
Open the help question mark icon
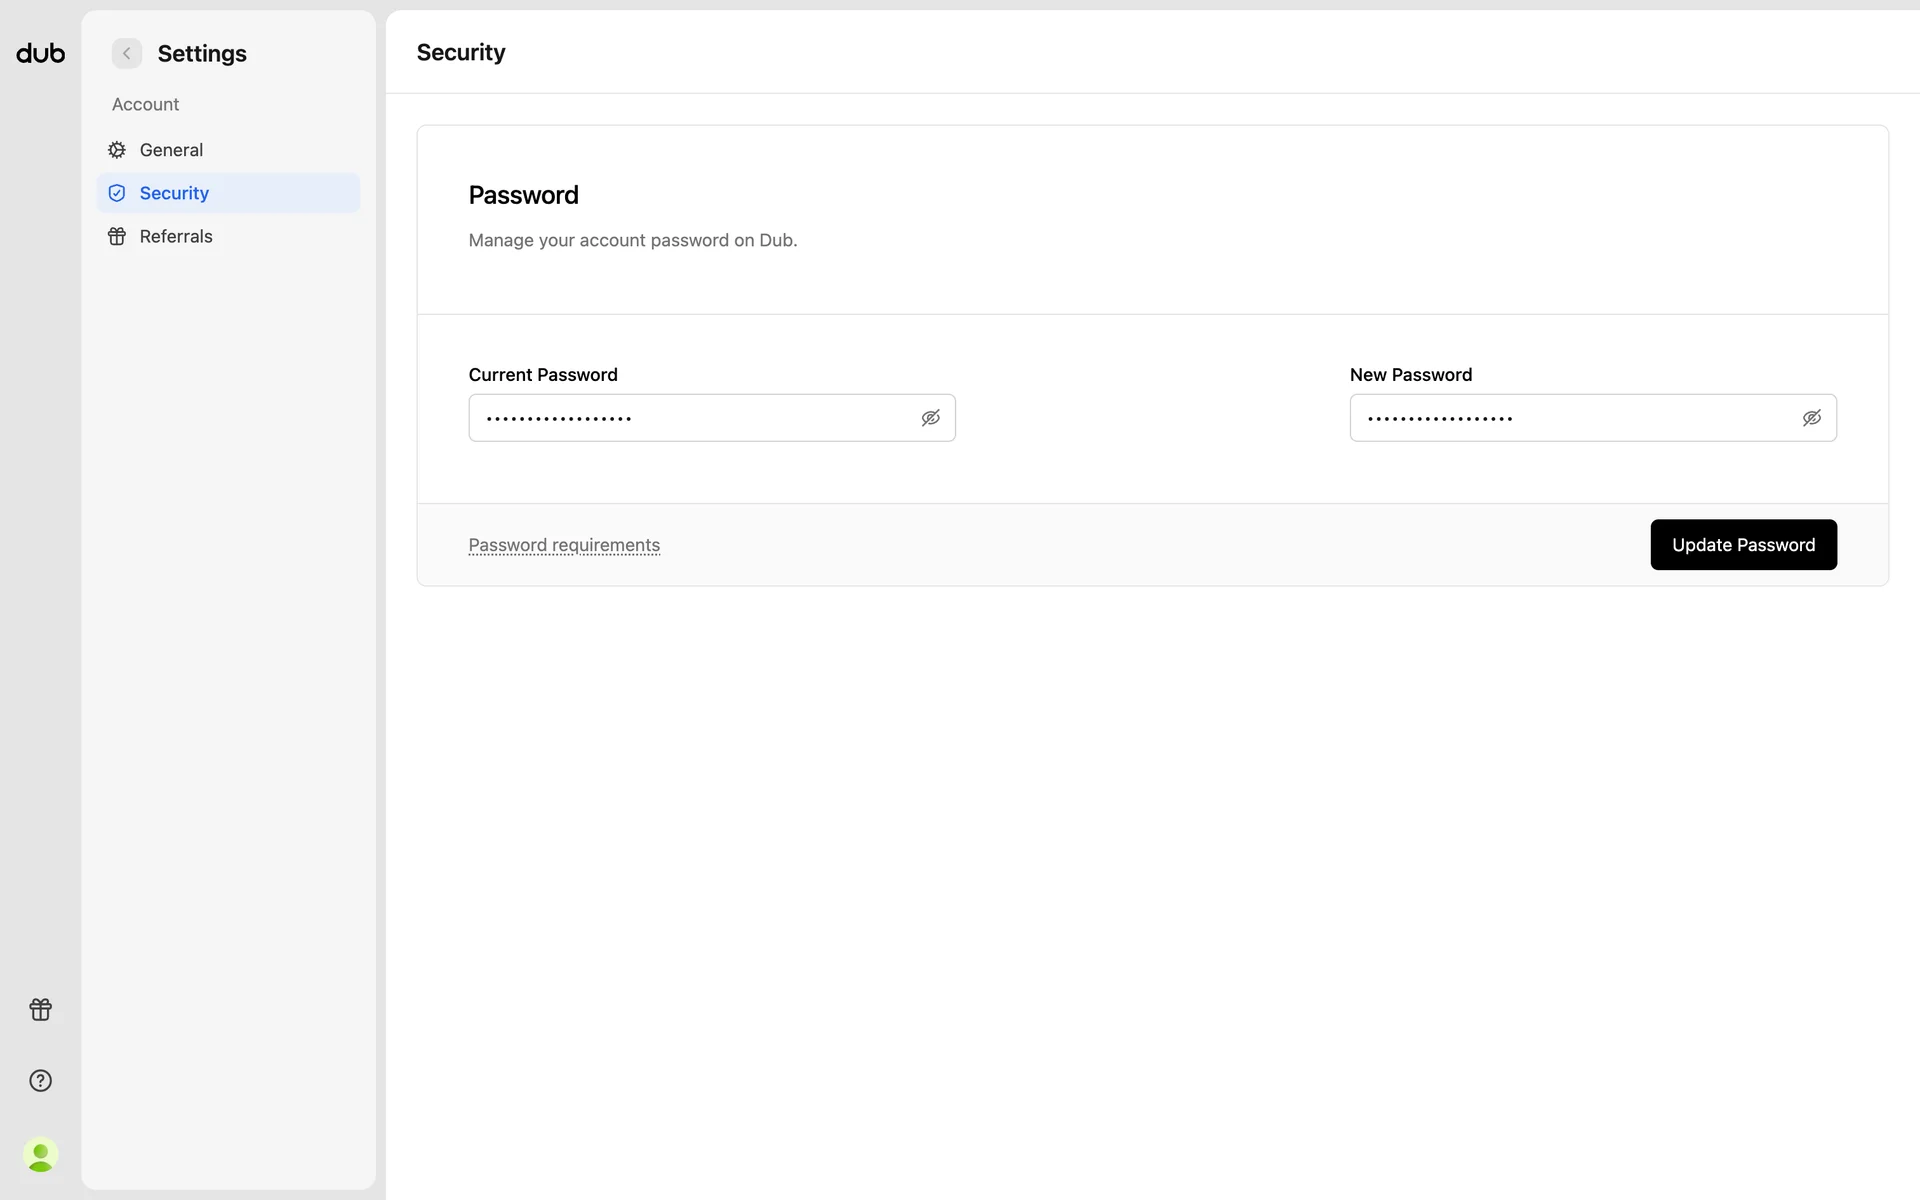(40, 1081)
